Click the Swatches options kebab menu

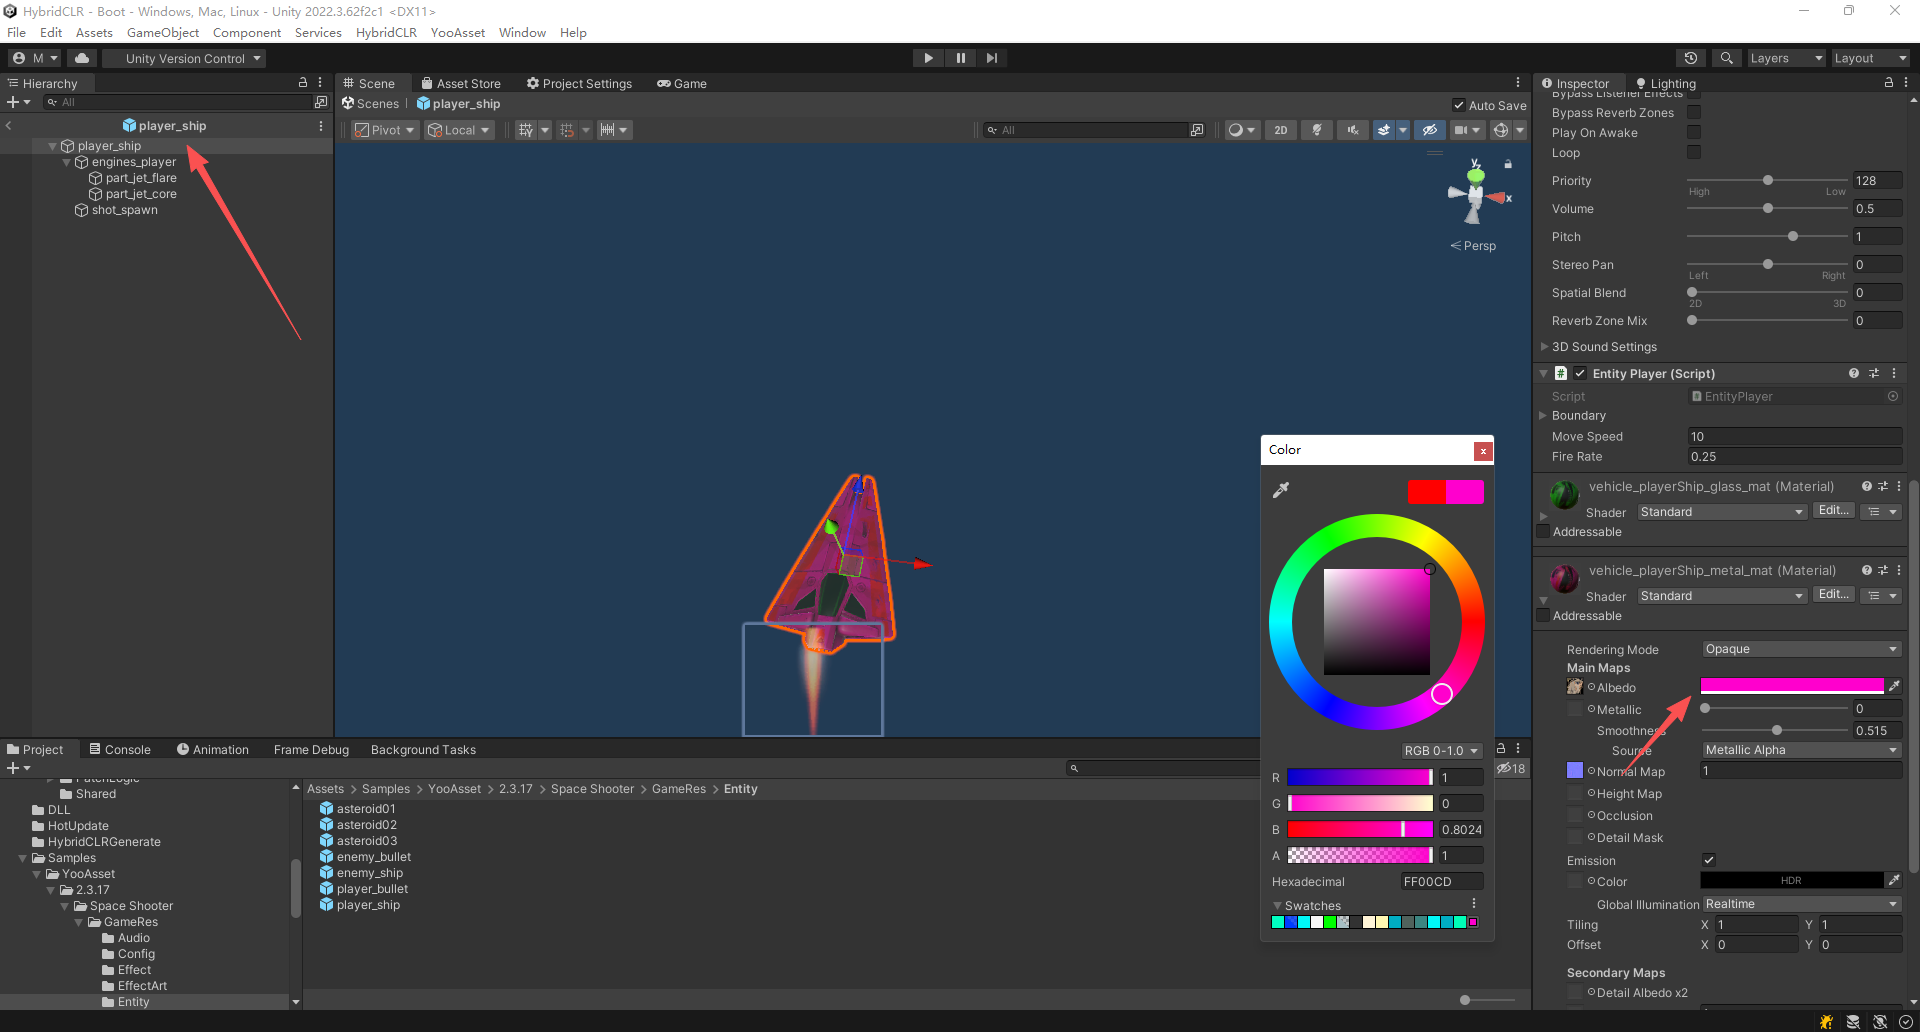pyautogui.click(x=1473, y=904)
